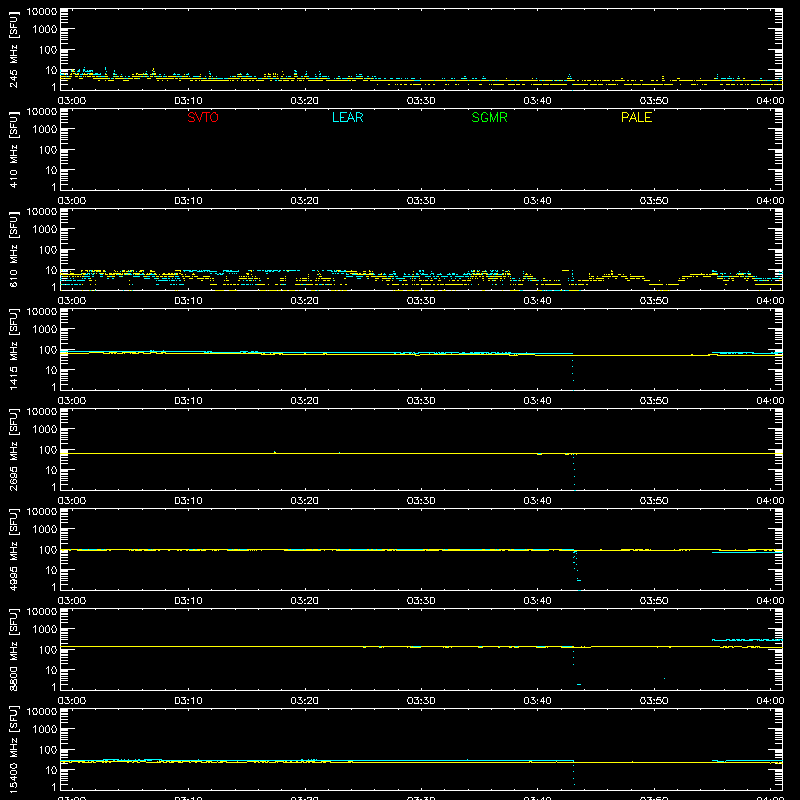Click the yellow flux line in 2695 MHz panel
The height and width of the screenshot is (800, 800).
421,453
